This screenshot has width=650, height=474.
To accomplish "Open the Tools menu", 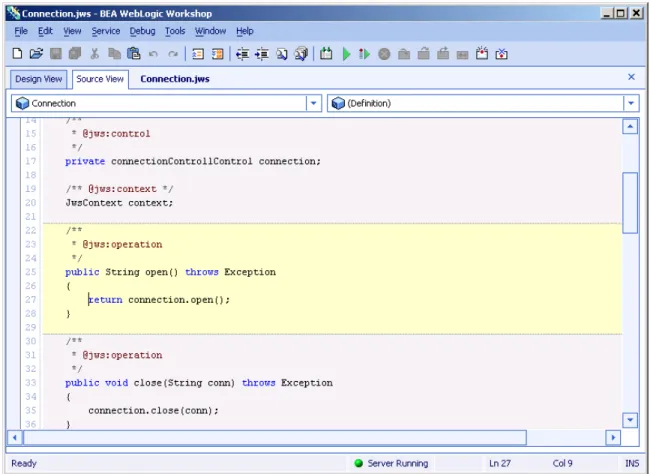I will (x=175, y=31).
